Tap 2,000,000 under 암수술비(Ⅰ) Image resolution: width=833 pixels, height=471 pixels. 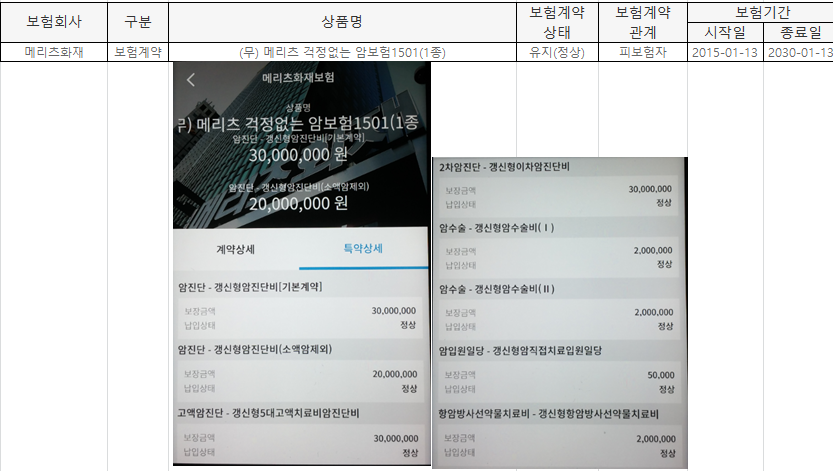pyautogui.click(x=653, y=251)
